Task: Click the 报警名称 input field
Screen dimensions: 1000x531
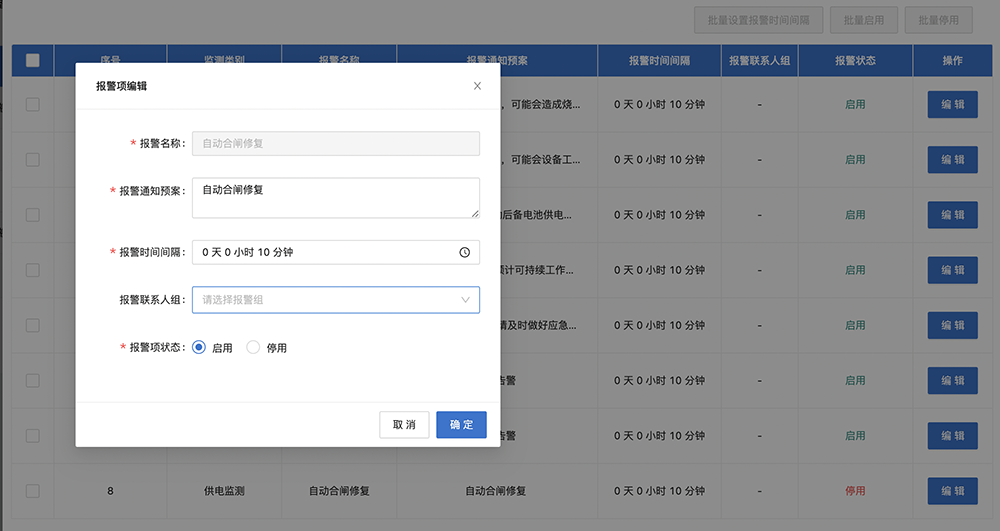Action: coord(335,143)
